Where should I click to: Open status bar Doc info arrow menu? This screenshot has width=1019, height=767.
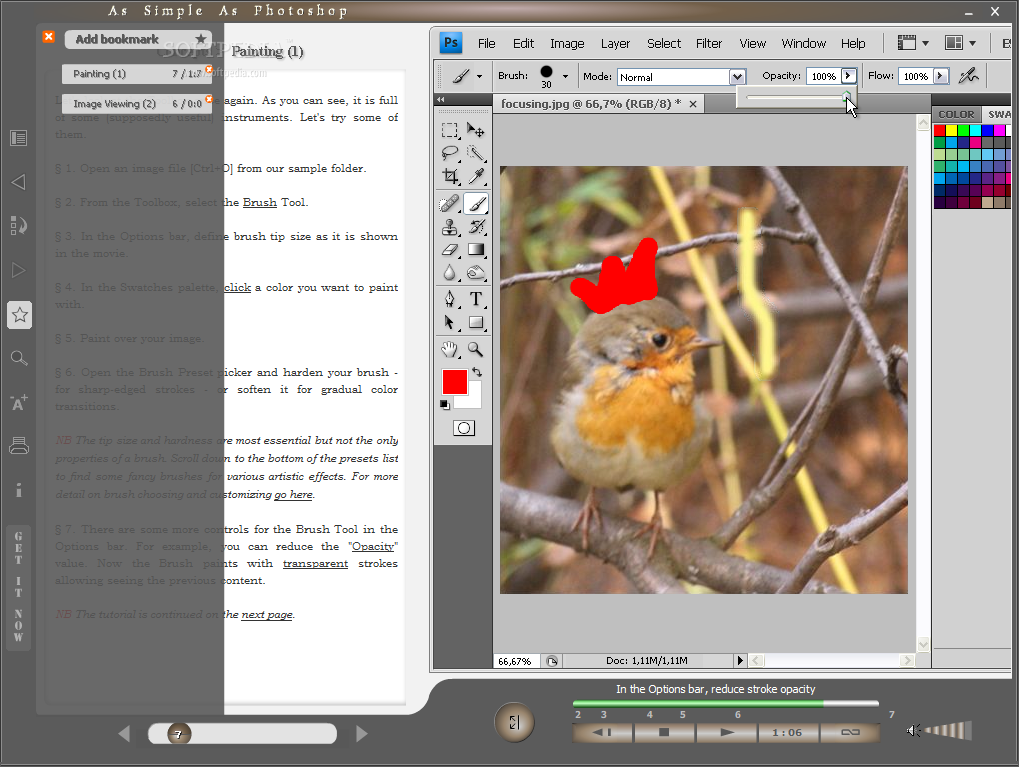(740, 660)
